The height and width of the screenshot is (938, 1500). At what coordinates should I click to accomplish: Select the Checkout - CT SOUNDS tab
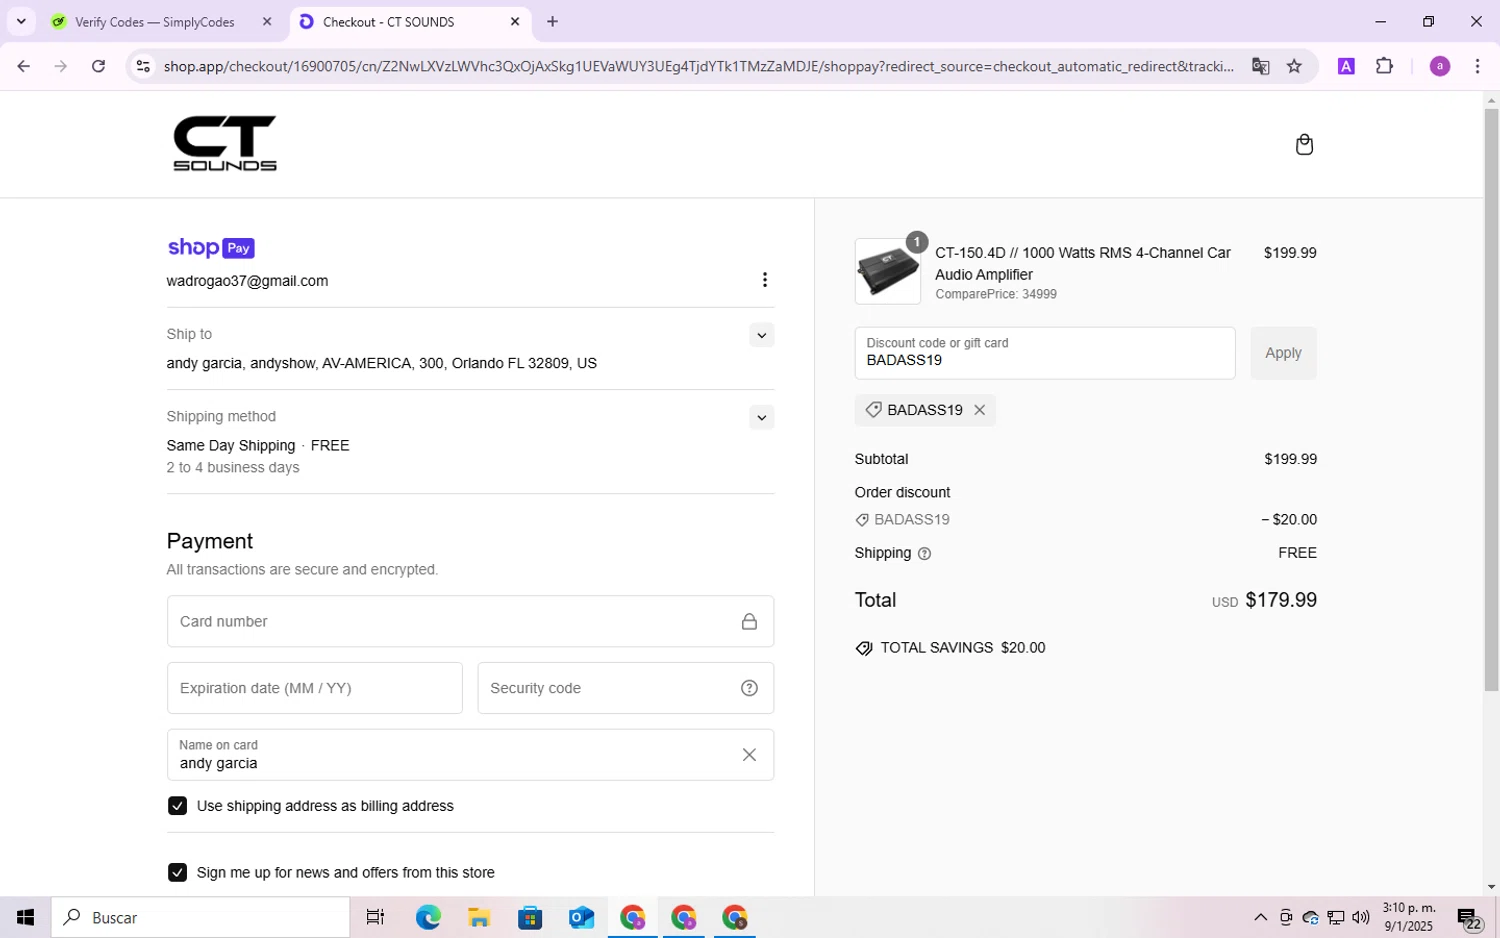tap(388, 21)
